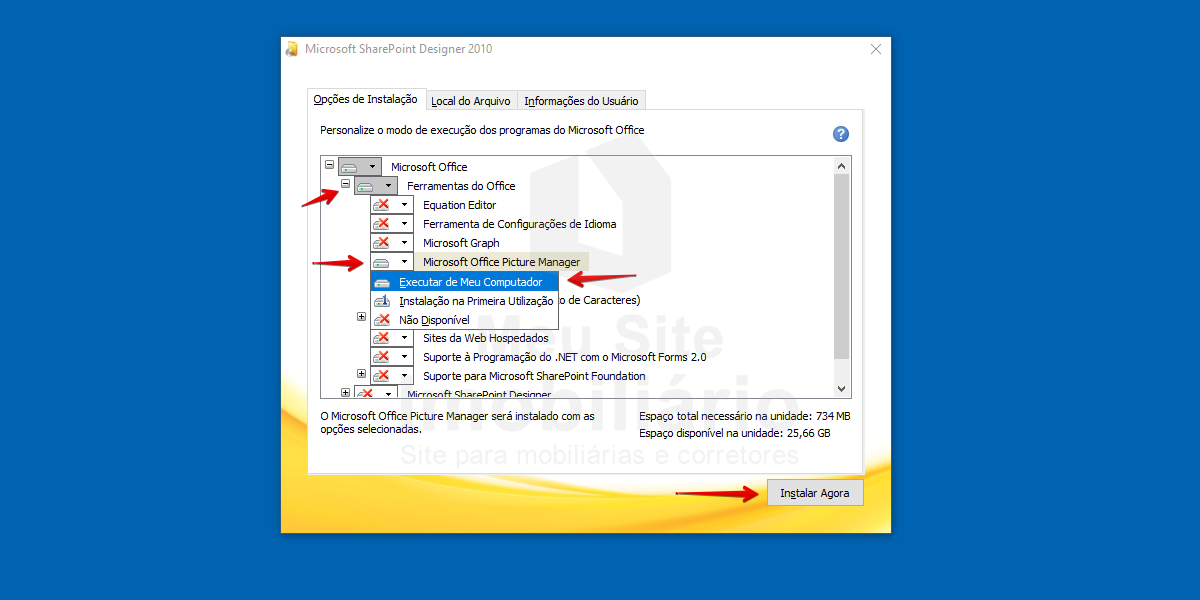Image resolution: width=1200 pixels, height=600 pixels.
Task: Click the drive icon beside Microsoft Office Picture Manager
Action: (x=381, y=262)
